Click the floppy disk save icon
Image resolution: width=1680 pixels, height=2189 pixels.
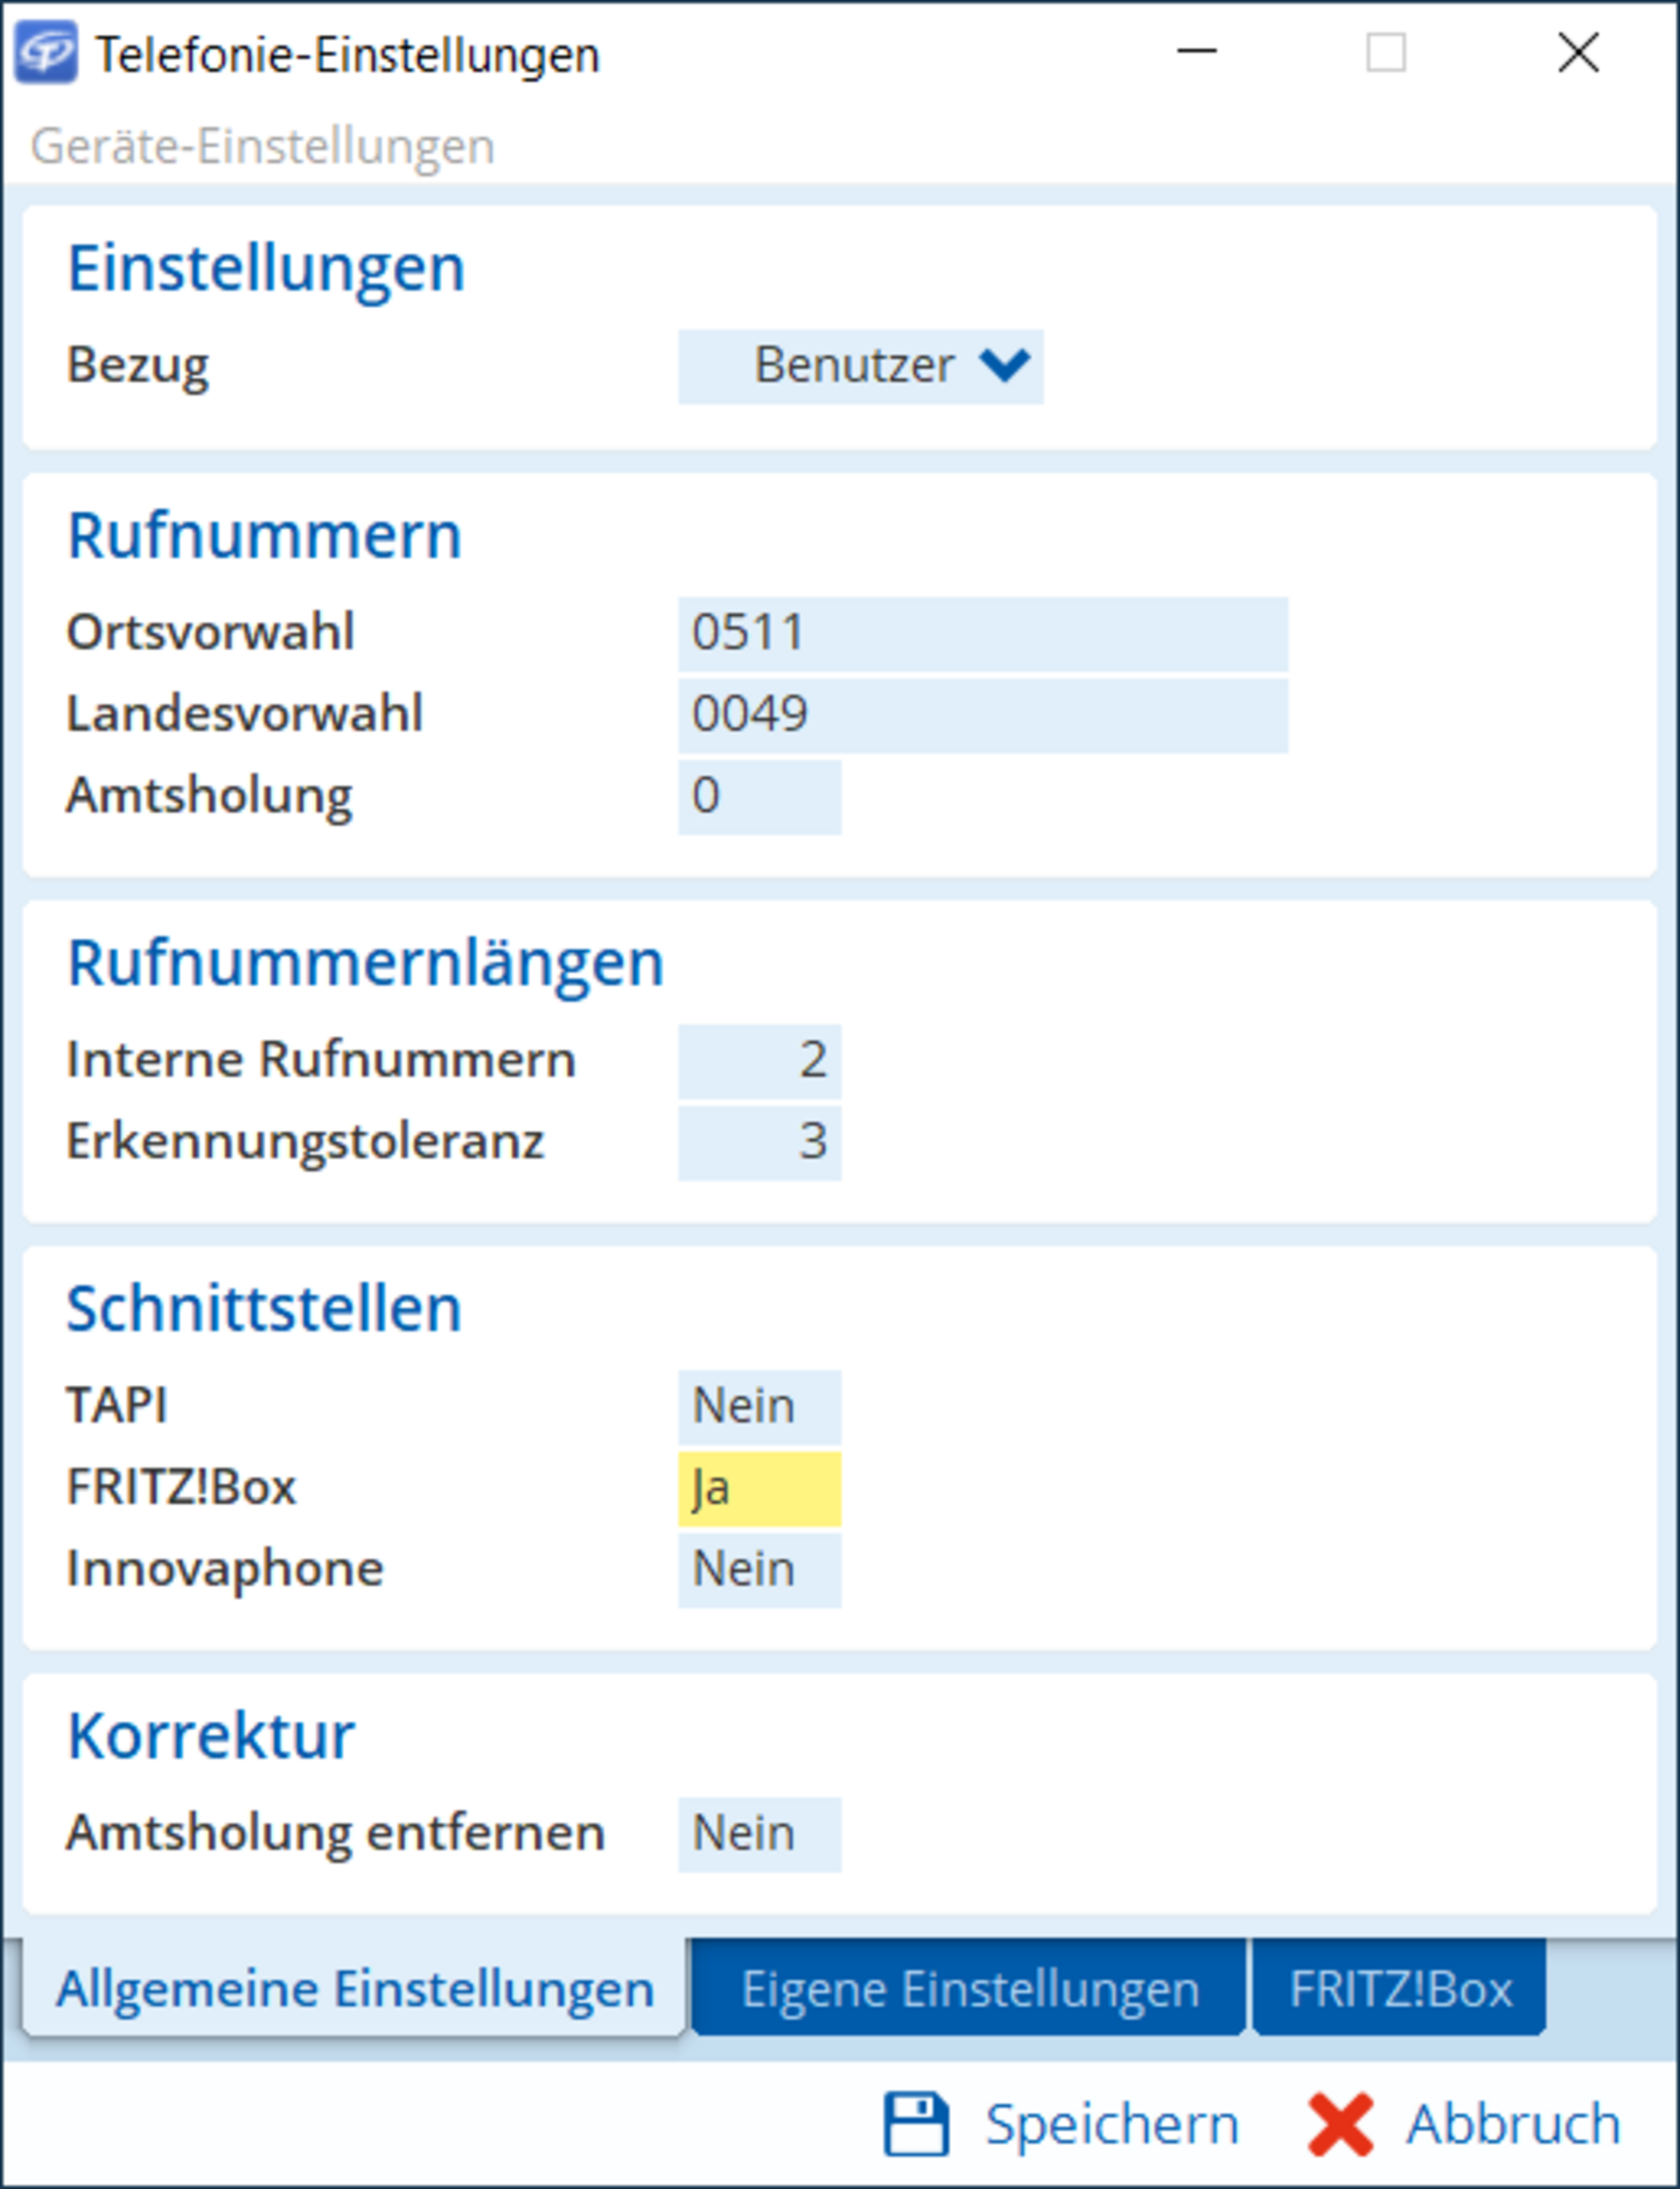[915, 2124]
